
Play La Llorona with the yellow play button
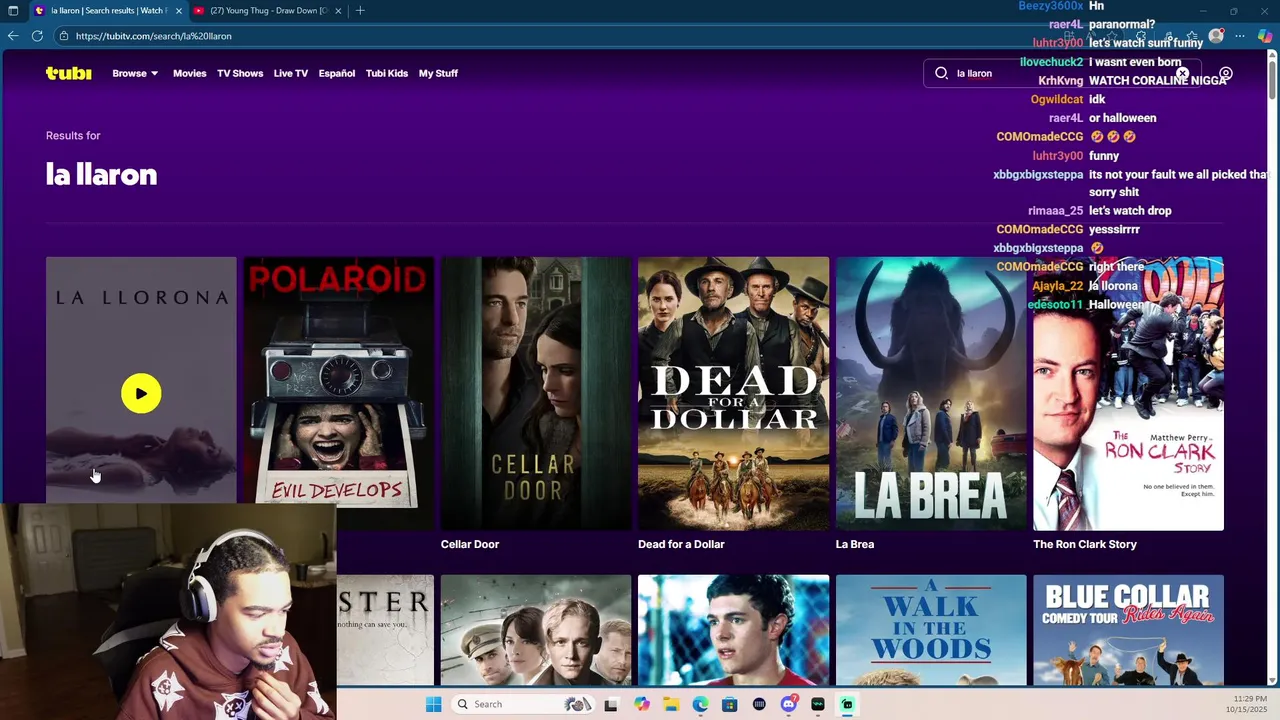(x=141, y=393)
